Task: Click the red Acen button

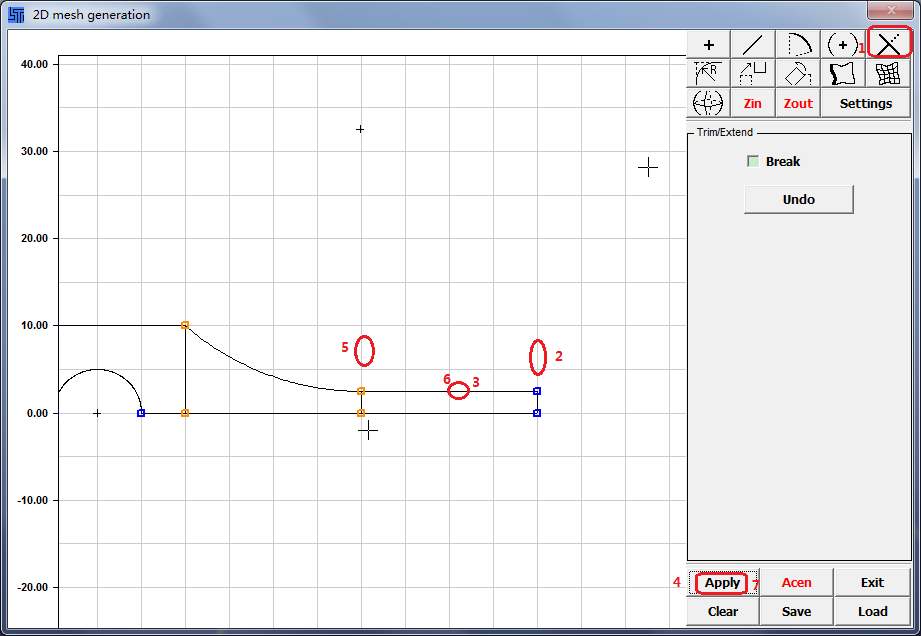Action: pyautogui.click(x=796, y=583)
